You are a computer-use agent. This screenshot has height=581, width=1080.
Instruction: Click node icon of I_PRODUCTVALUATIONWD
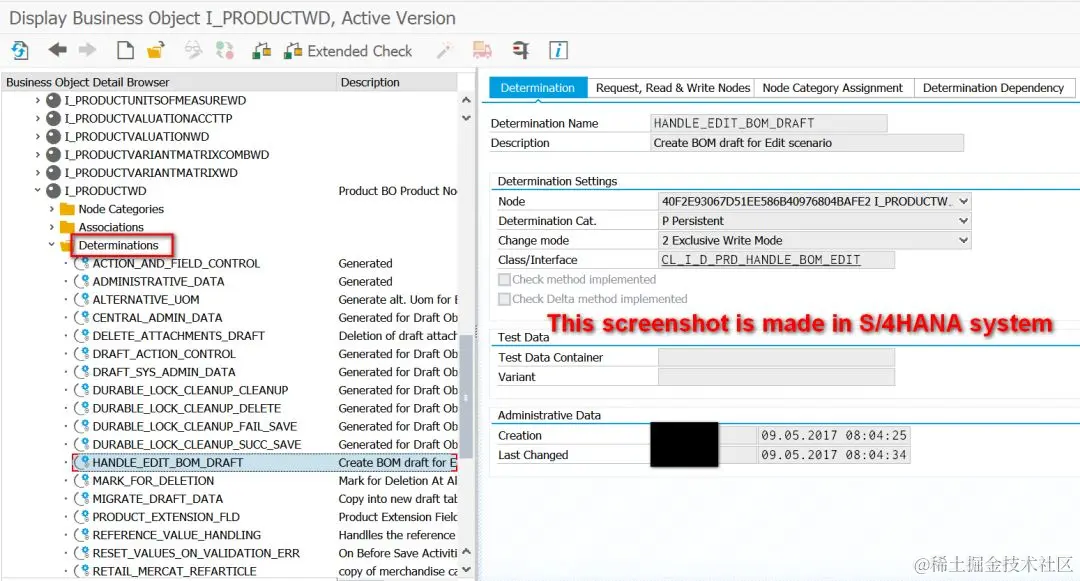53,136
